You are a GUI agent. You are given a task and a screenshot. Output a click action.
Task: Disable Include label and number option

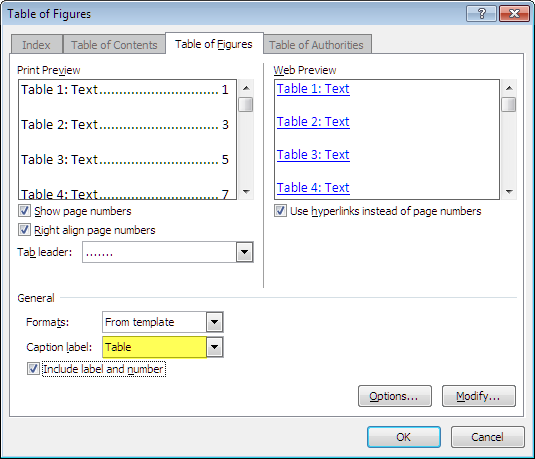[x=33, y=369]
